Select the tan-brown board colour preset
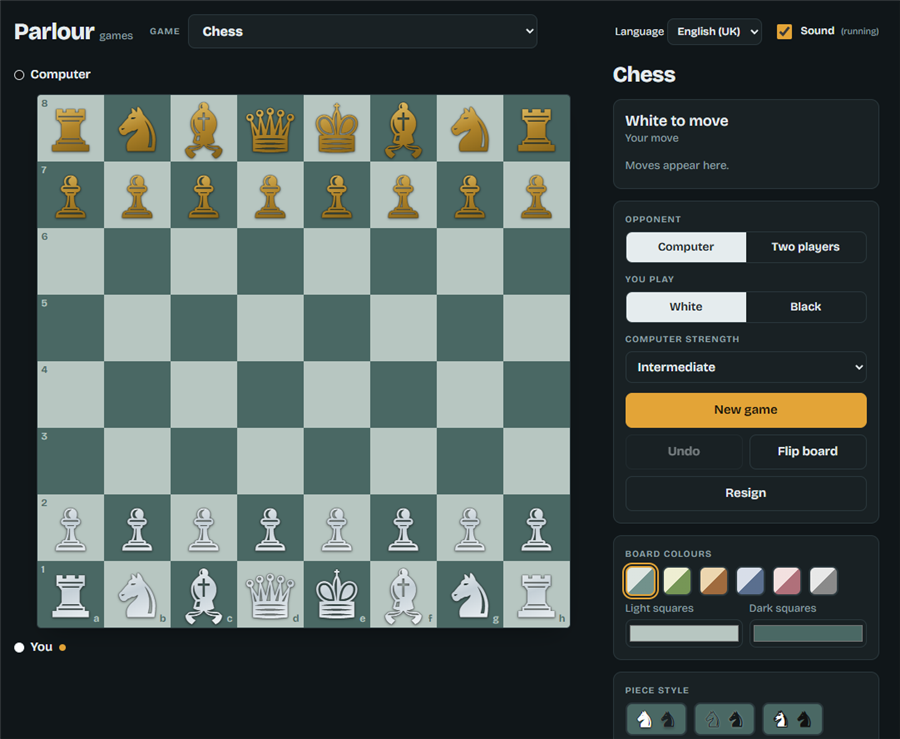 coord(713,581)
